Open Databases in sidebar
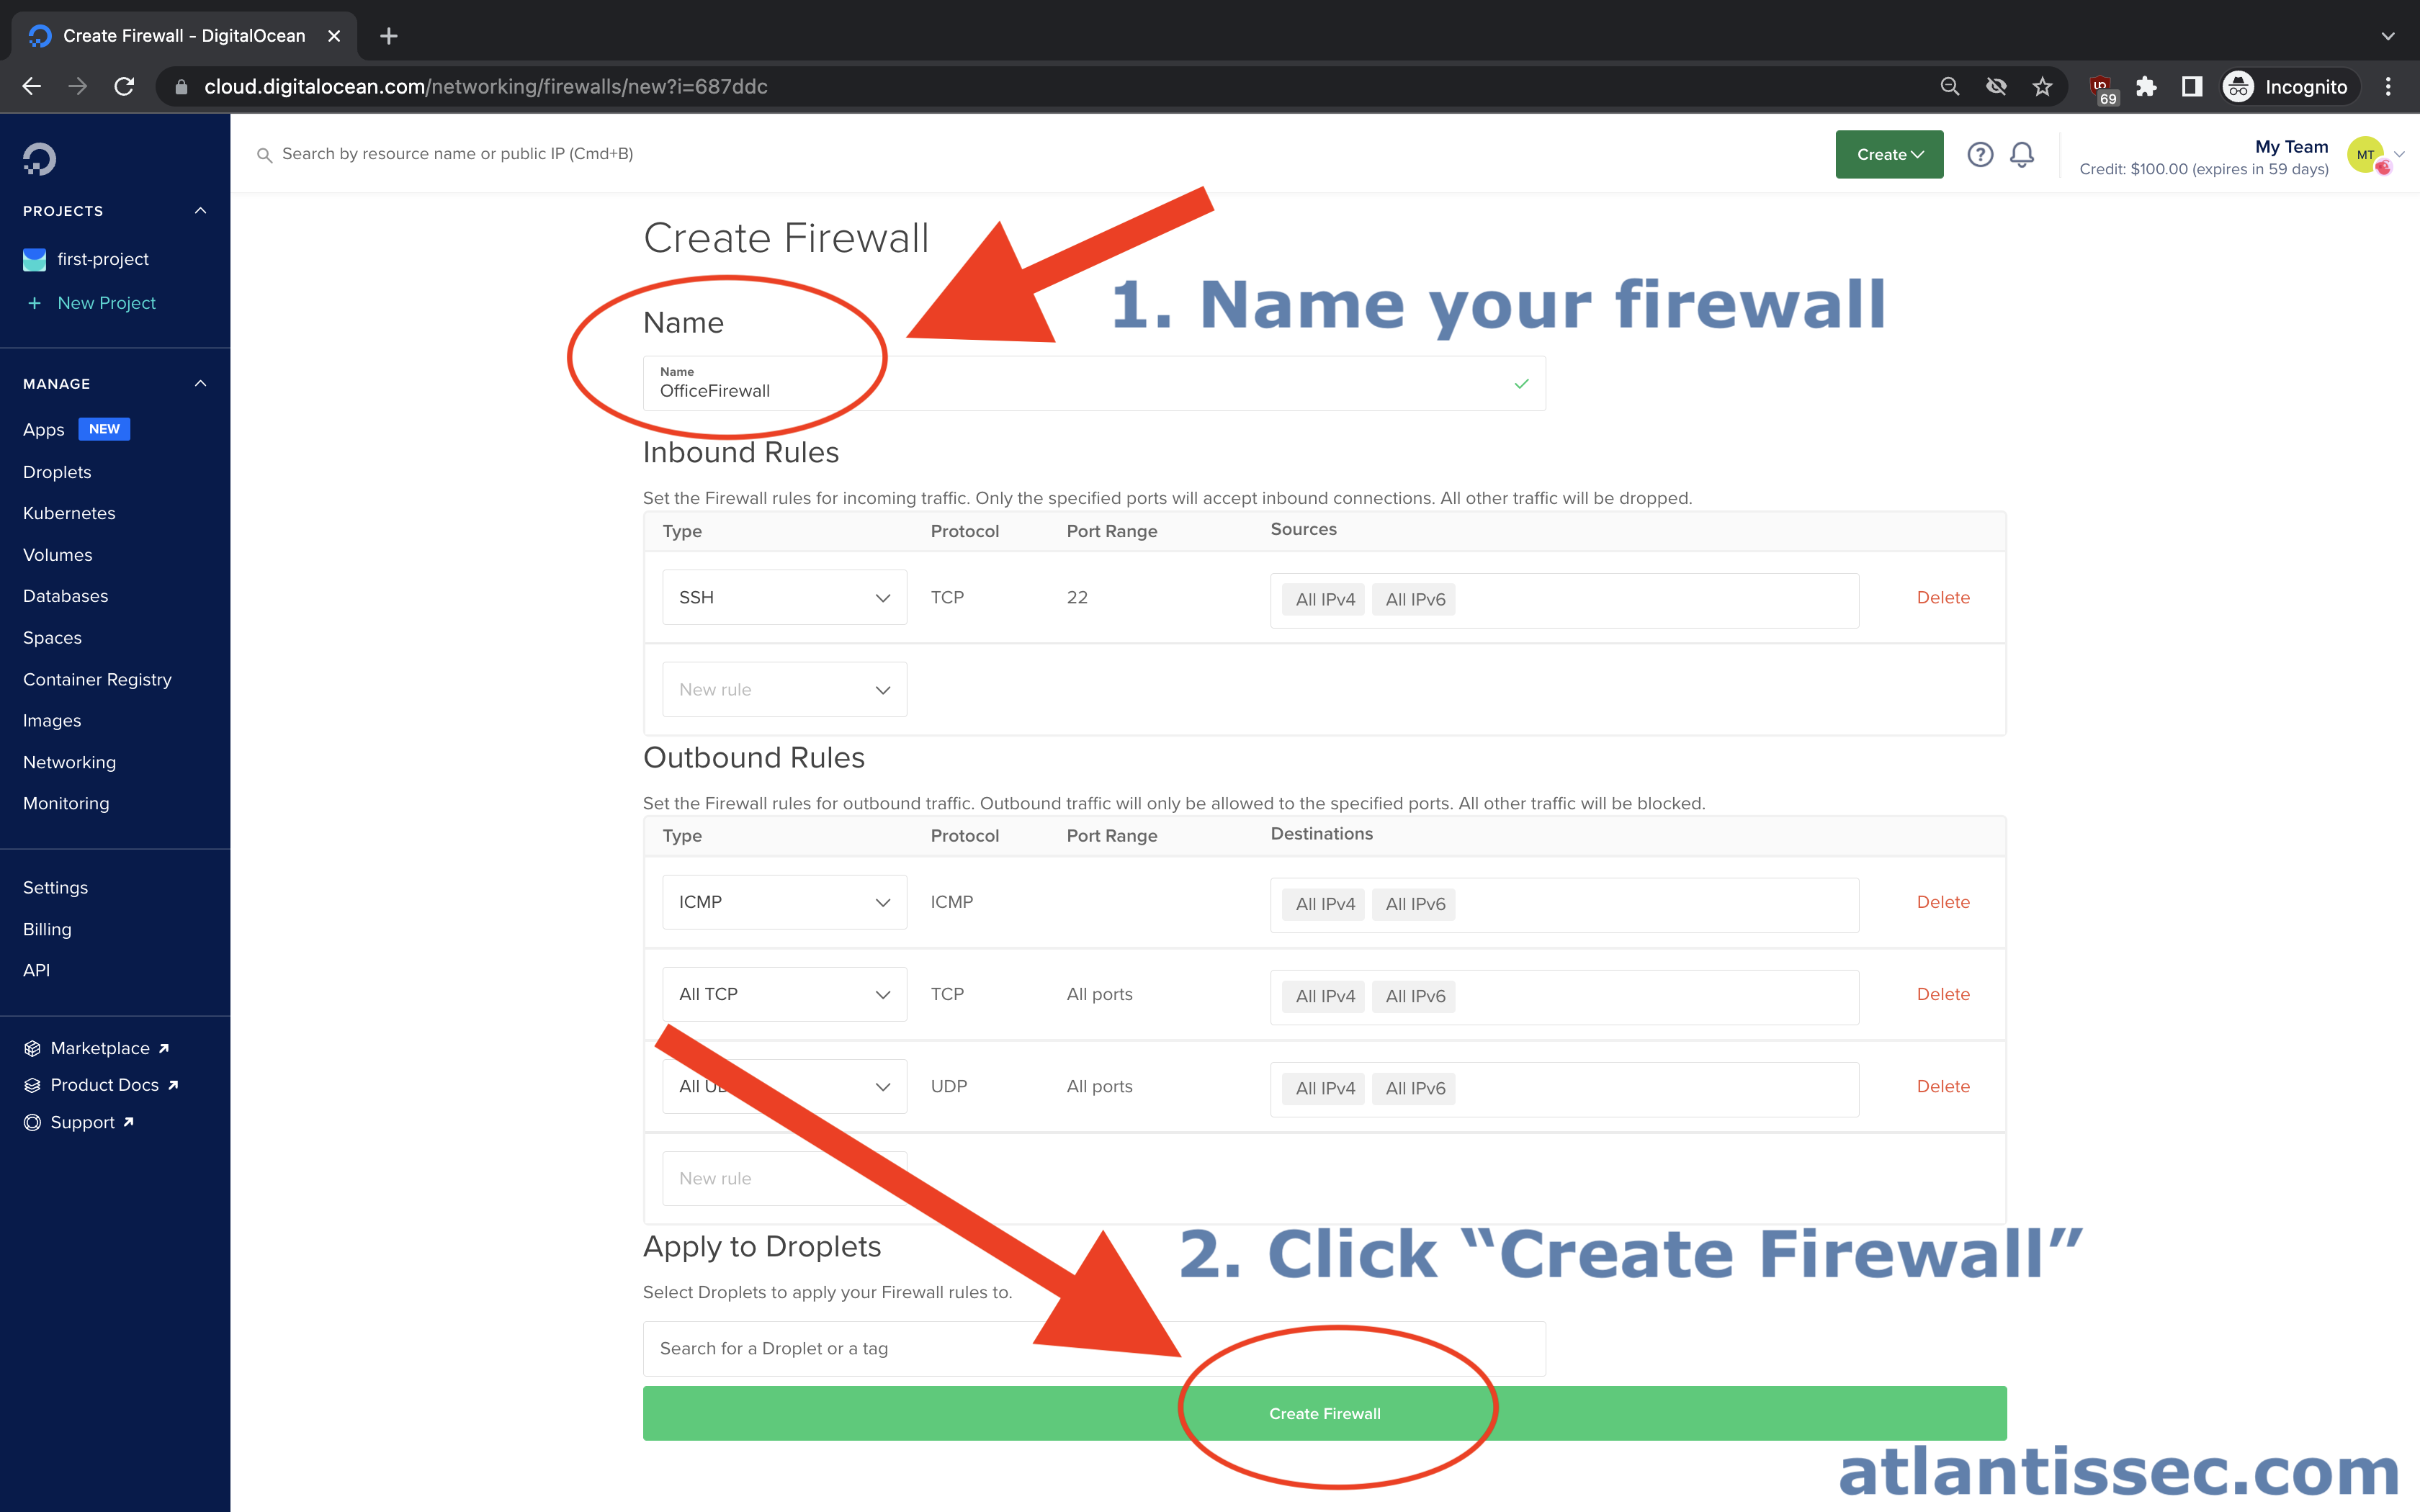 (65, 596)
